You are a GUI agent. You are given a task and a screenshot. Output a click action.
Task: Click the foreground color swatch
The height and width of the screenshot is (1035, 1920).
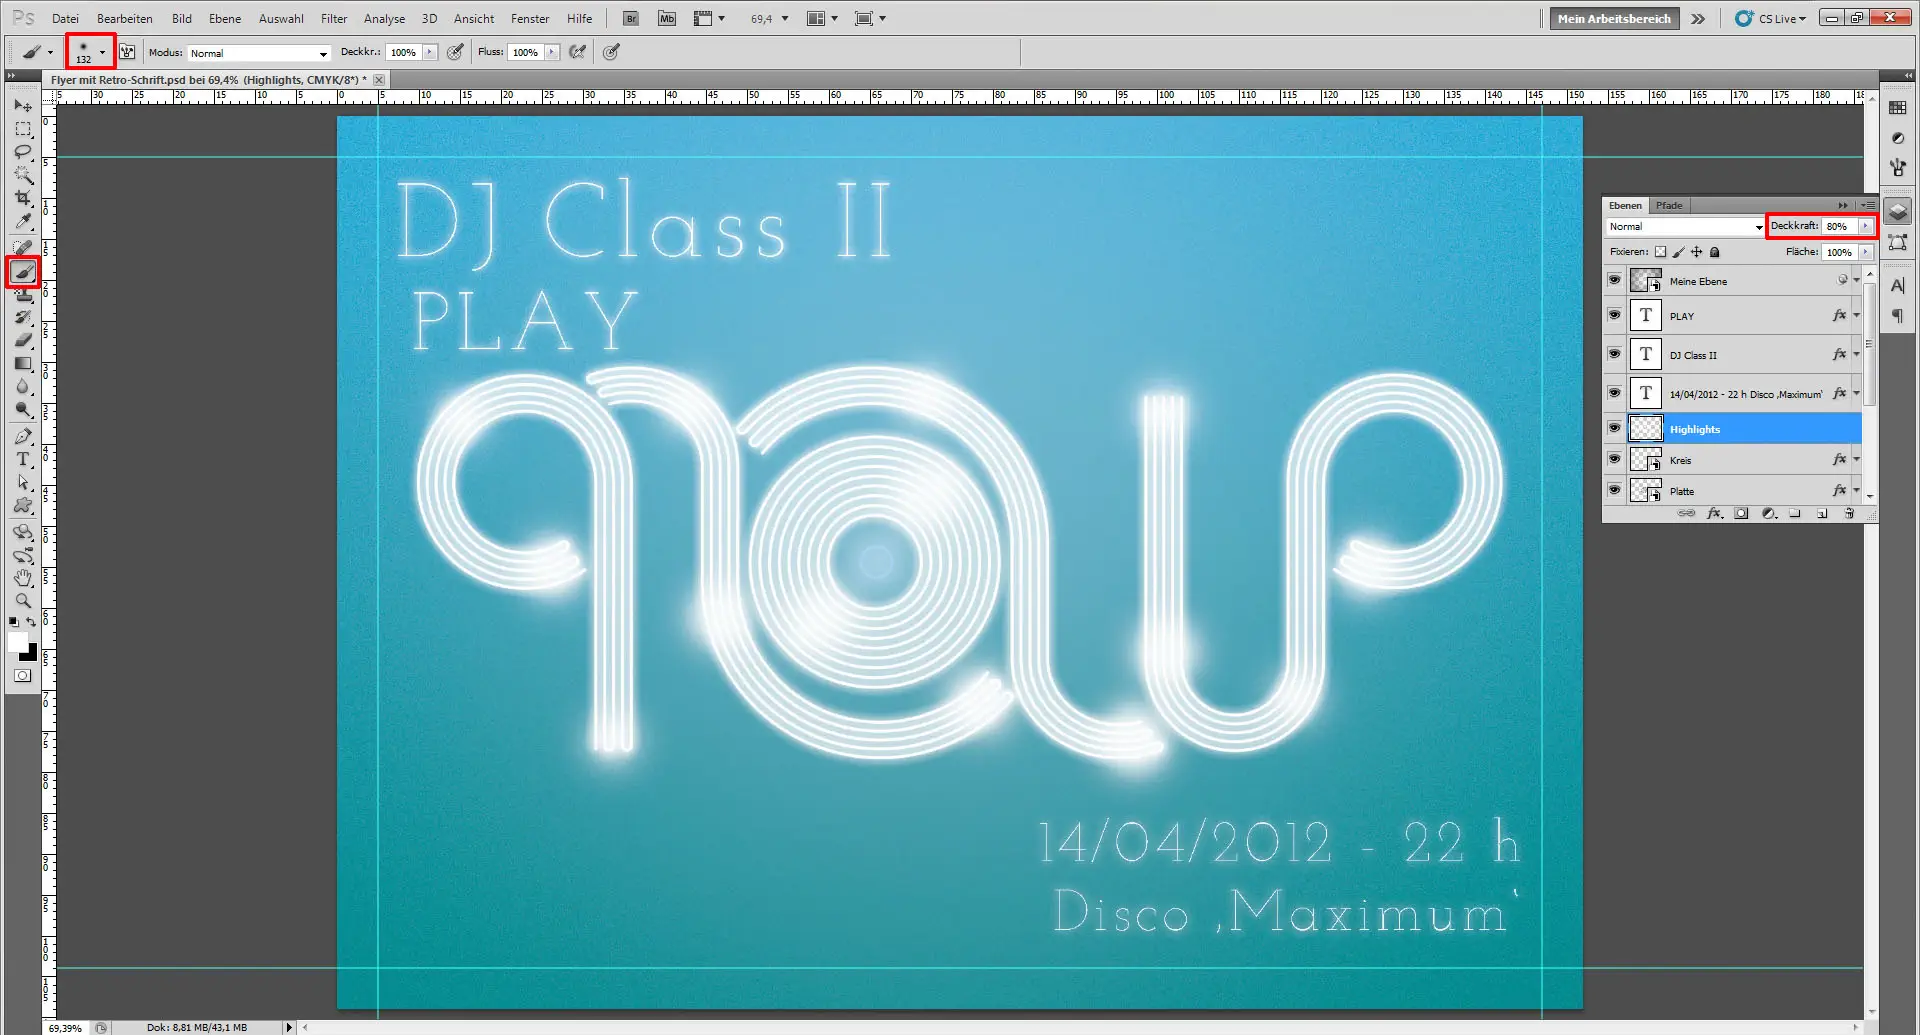17,642
